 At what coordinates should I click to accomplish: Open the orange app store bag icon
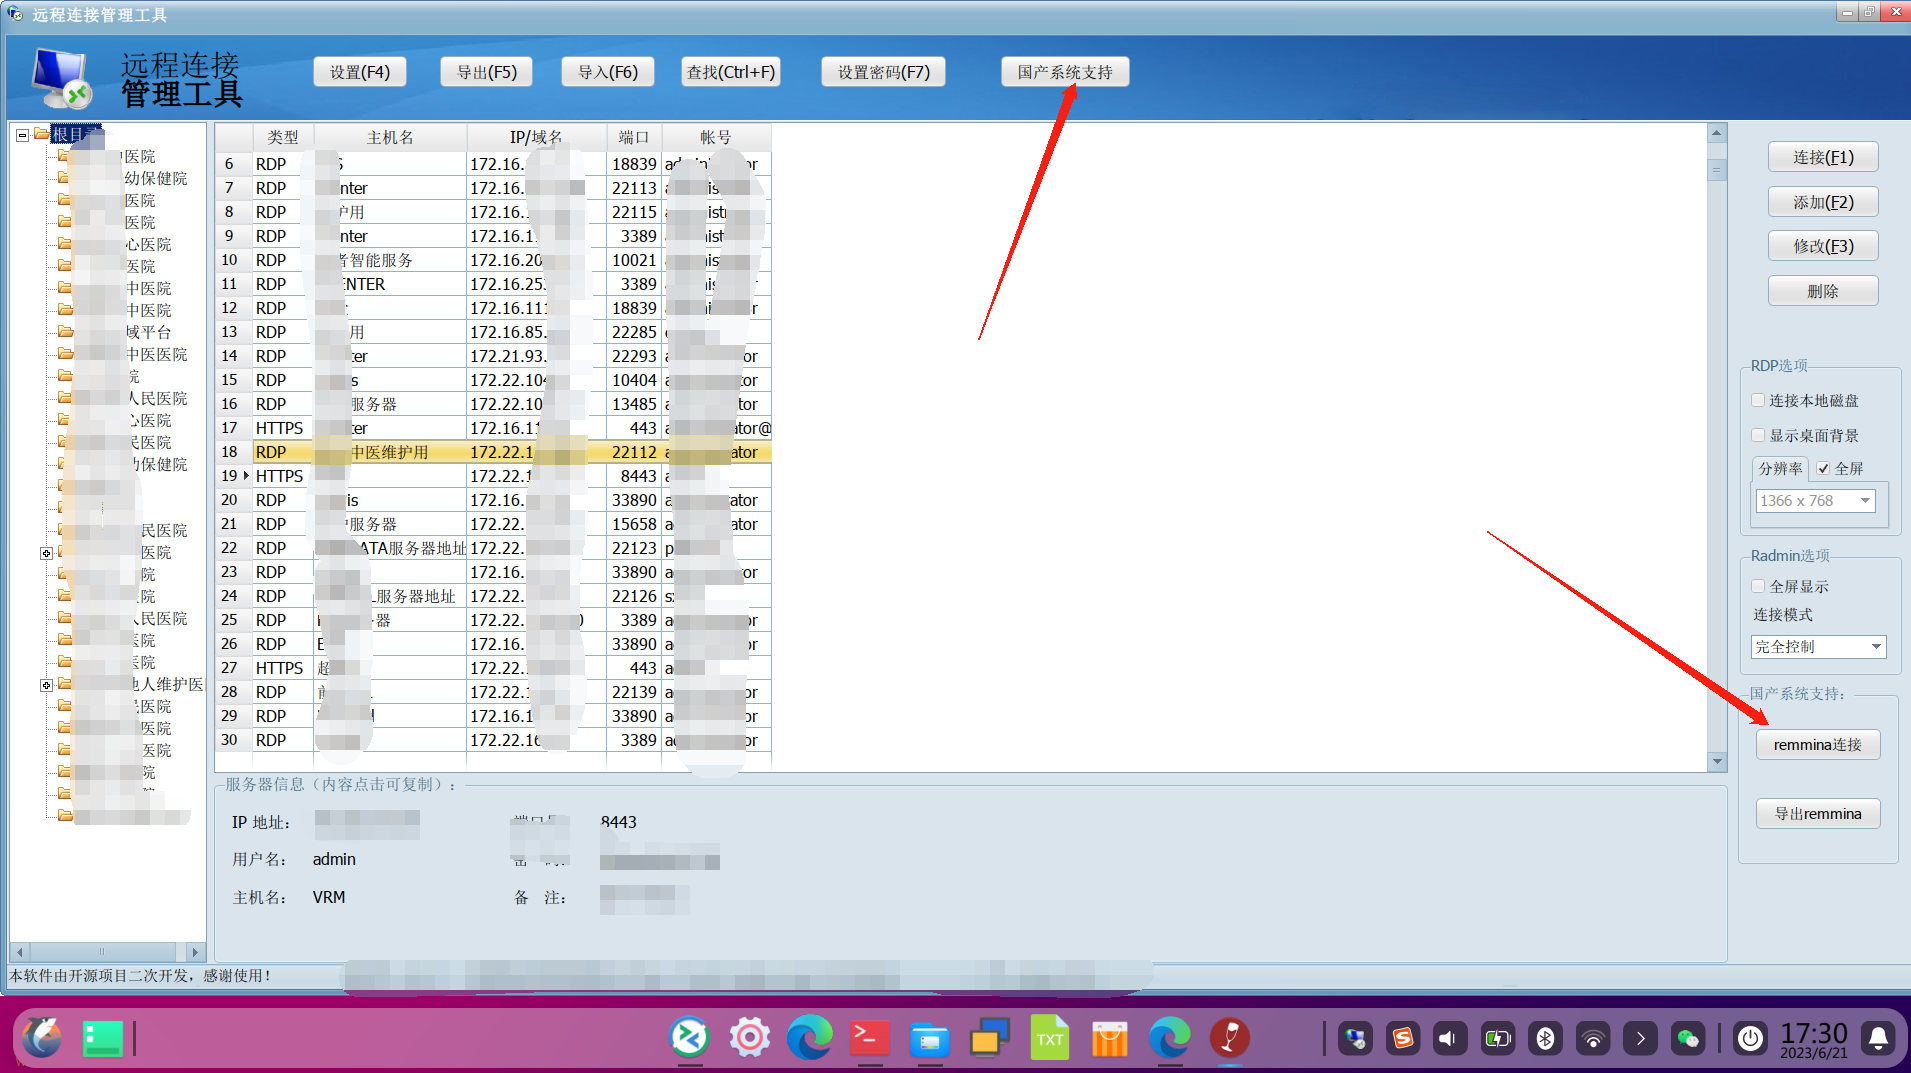tap(1109, 1038)
